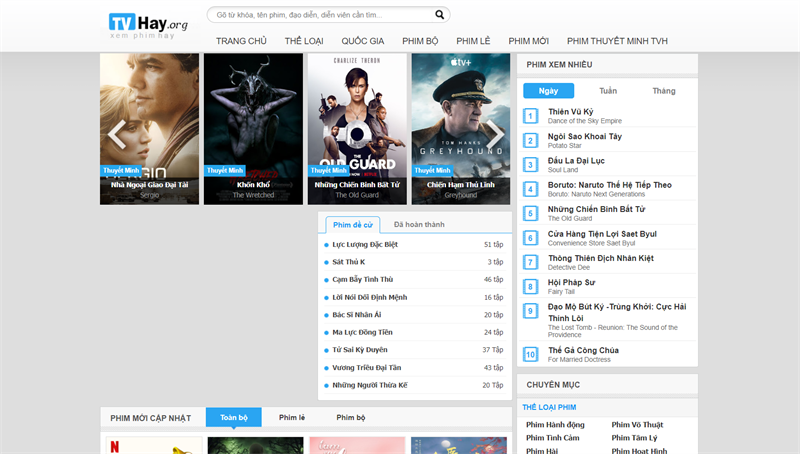Open Thế Gả Công Chúa link

583,350
